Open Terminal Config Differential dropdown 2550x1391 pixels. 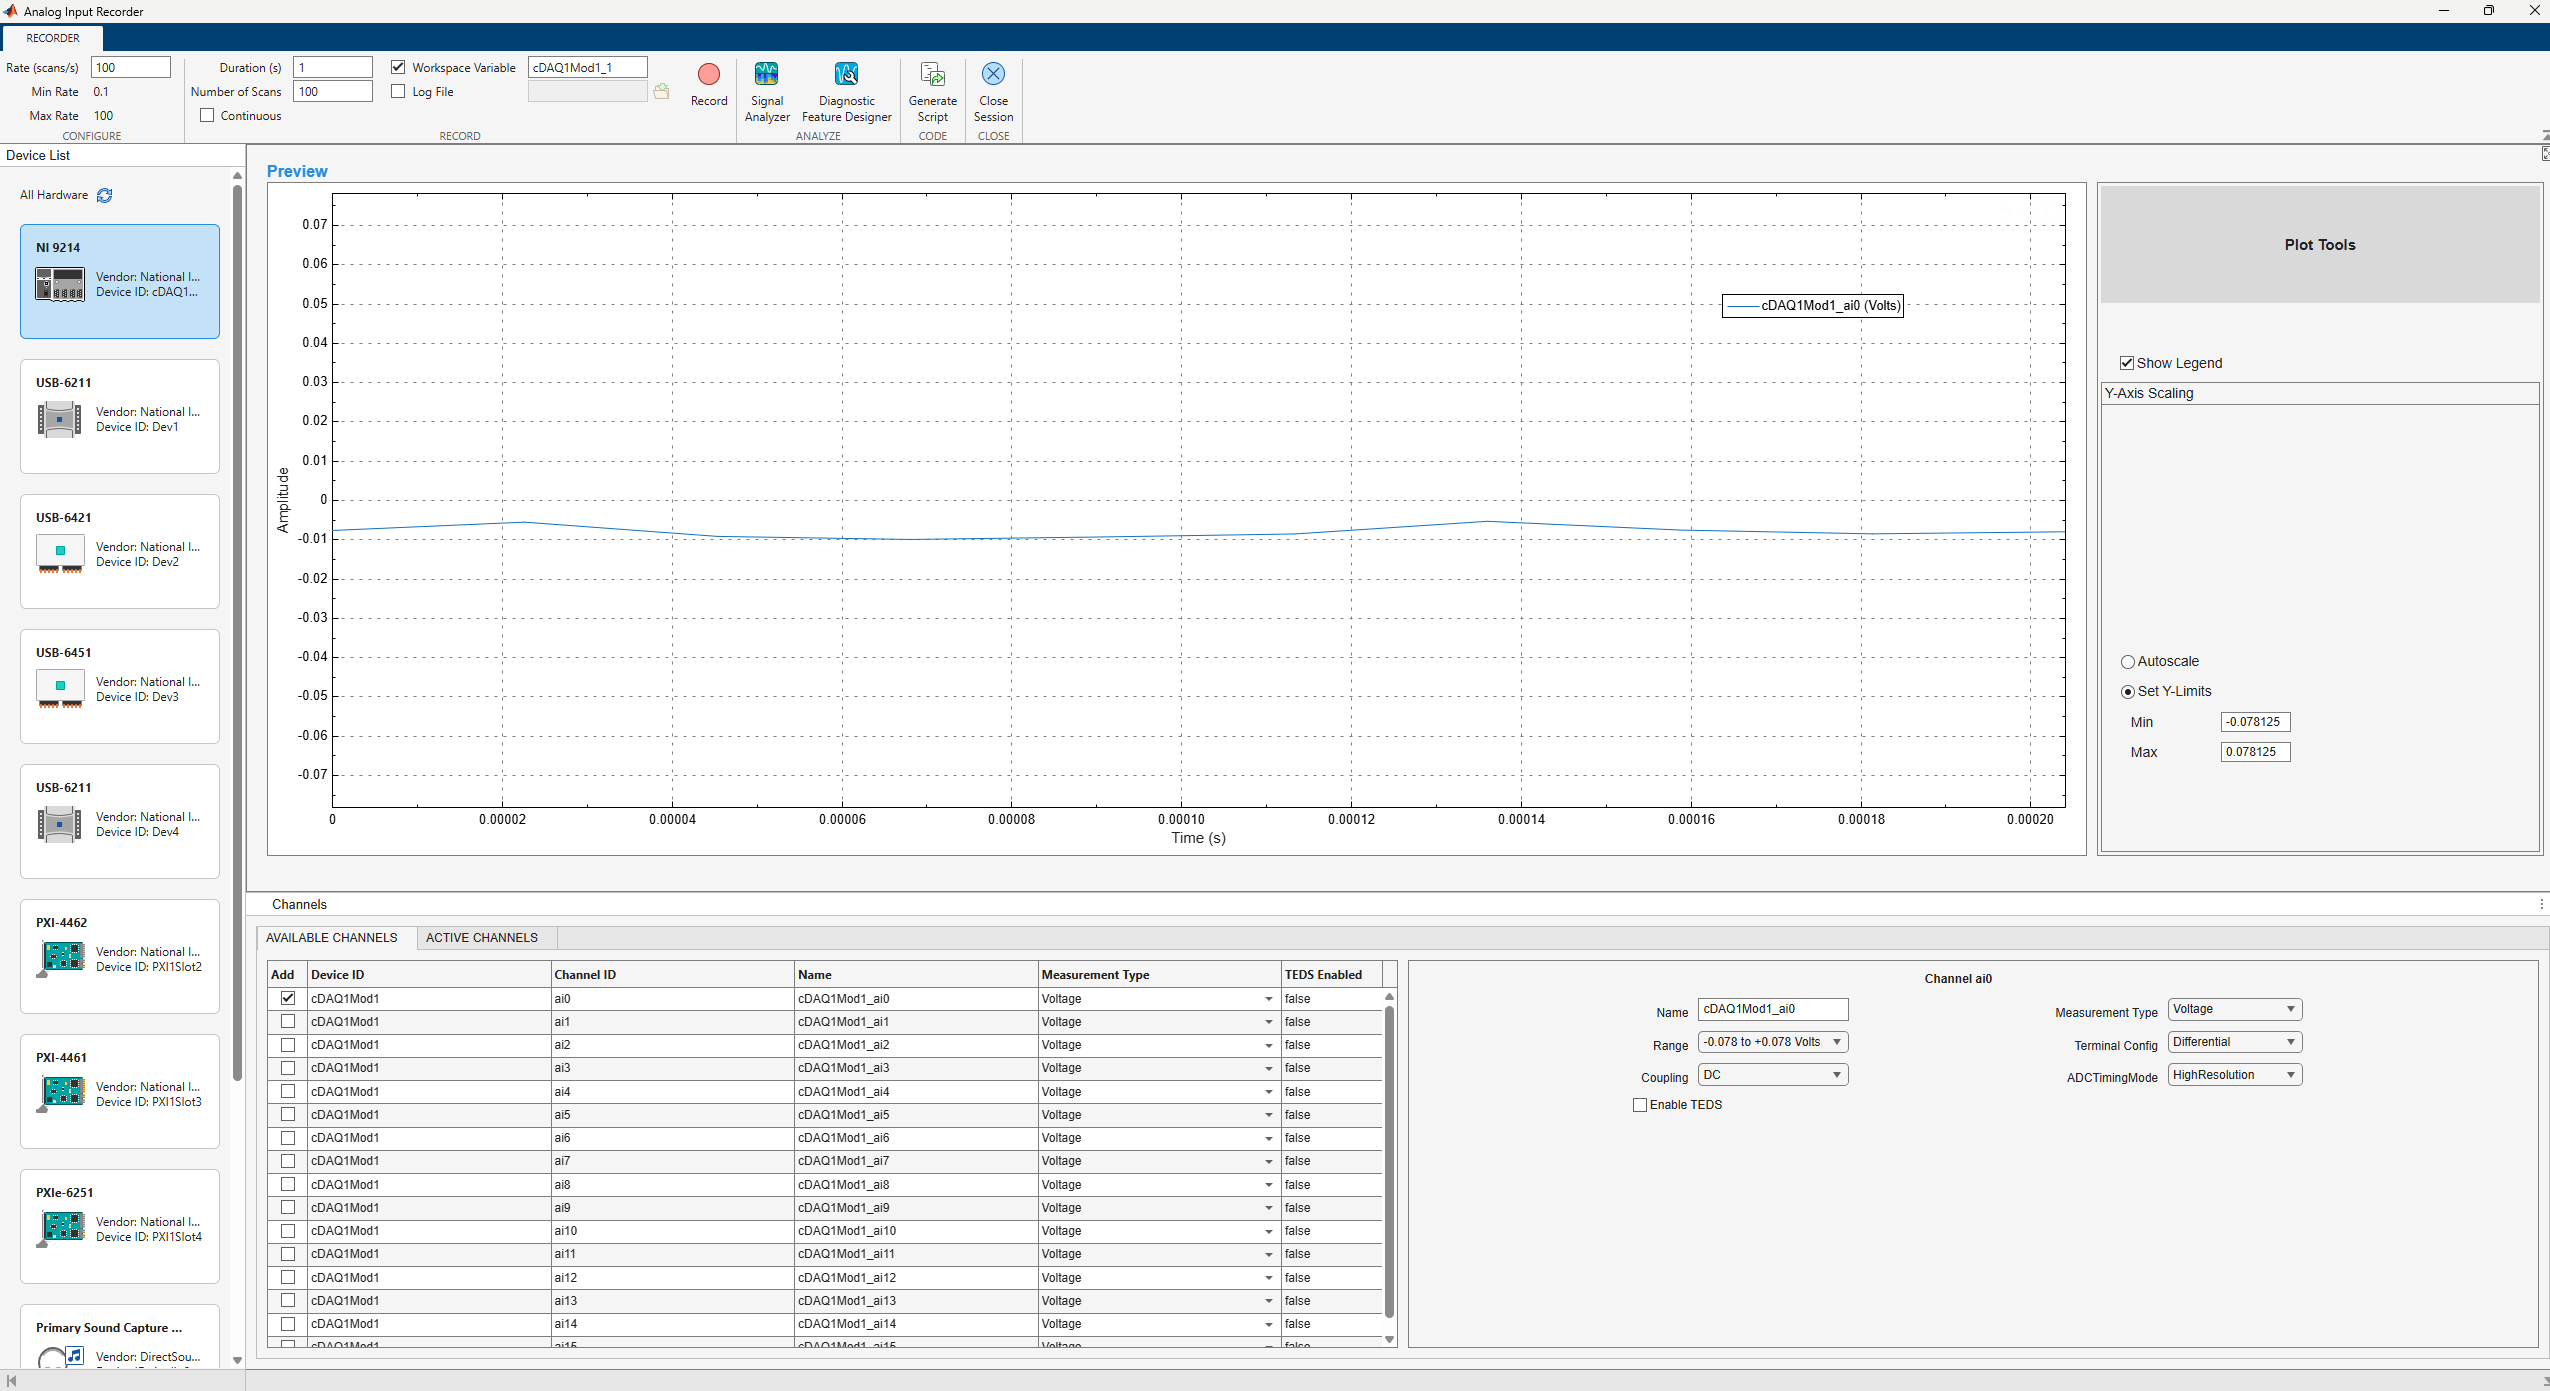point(2235,1042)
